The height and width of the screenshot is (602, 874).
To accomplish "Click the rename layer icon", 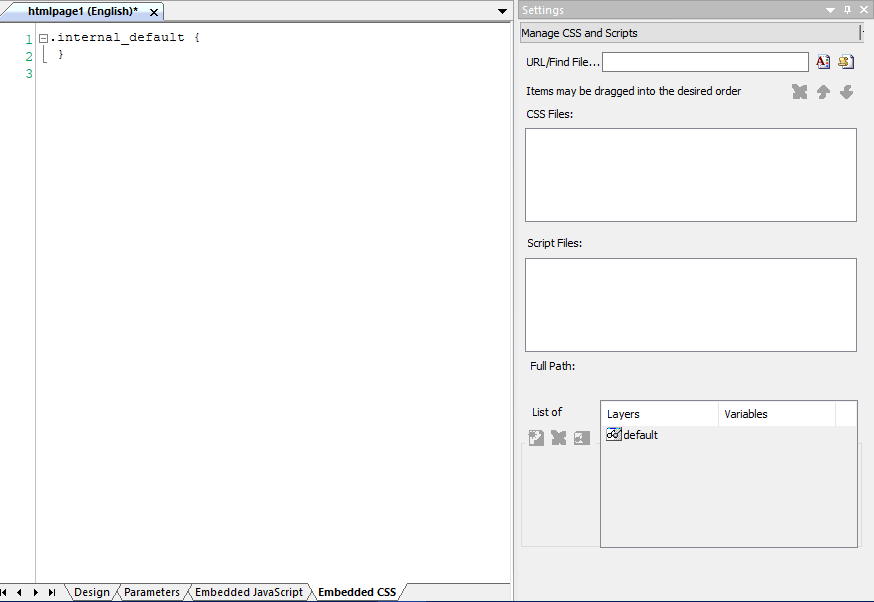I will click(x=582, y=438).
